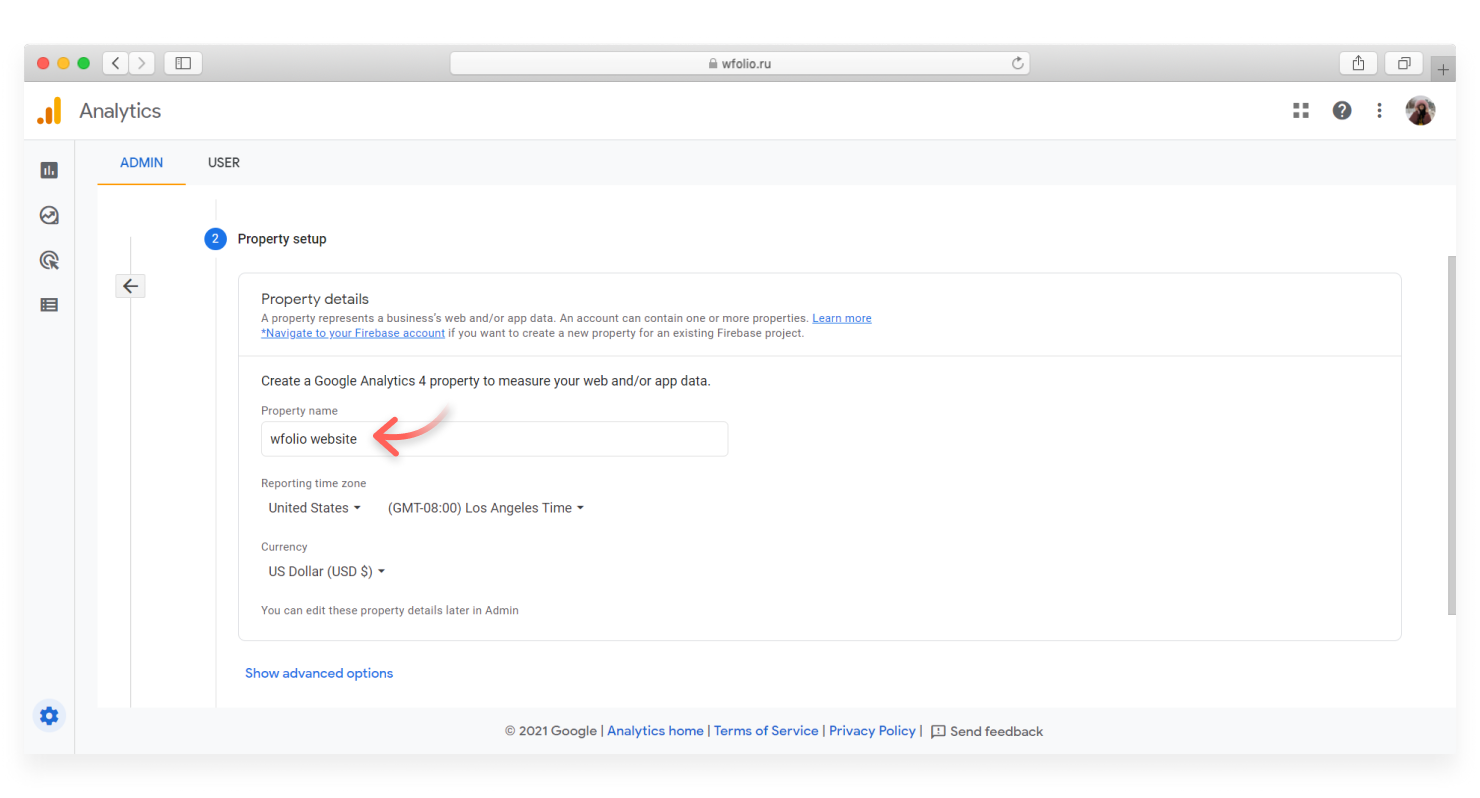Viewport: 1480px width, 798px height.
Task: Click the Admin gear icon
Action: [49, 716]
